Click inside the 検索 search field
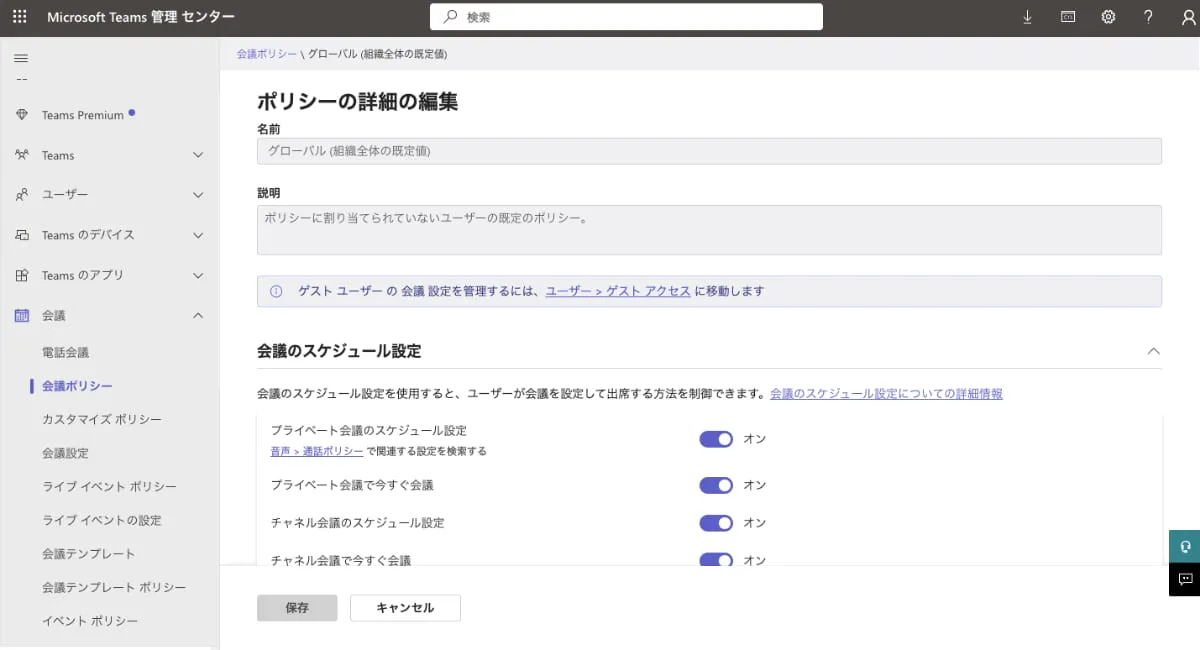This screenshot has height=650, width=1200. [626, 16]
